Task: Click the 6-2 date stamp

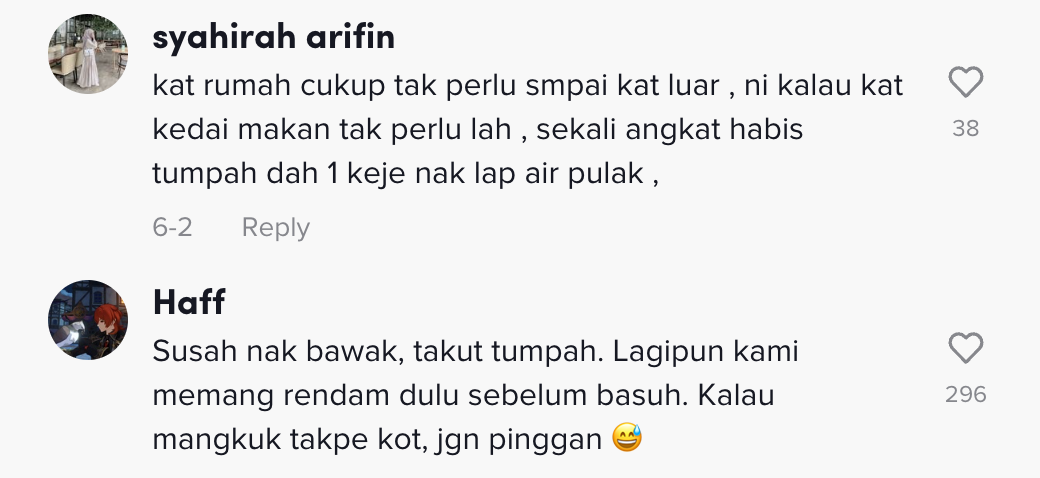Action: 172,227
